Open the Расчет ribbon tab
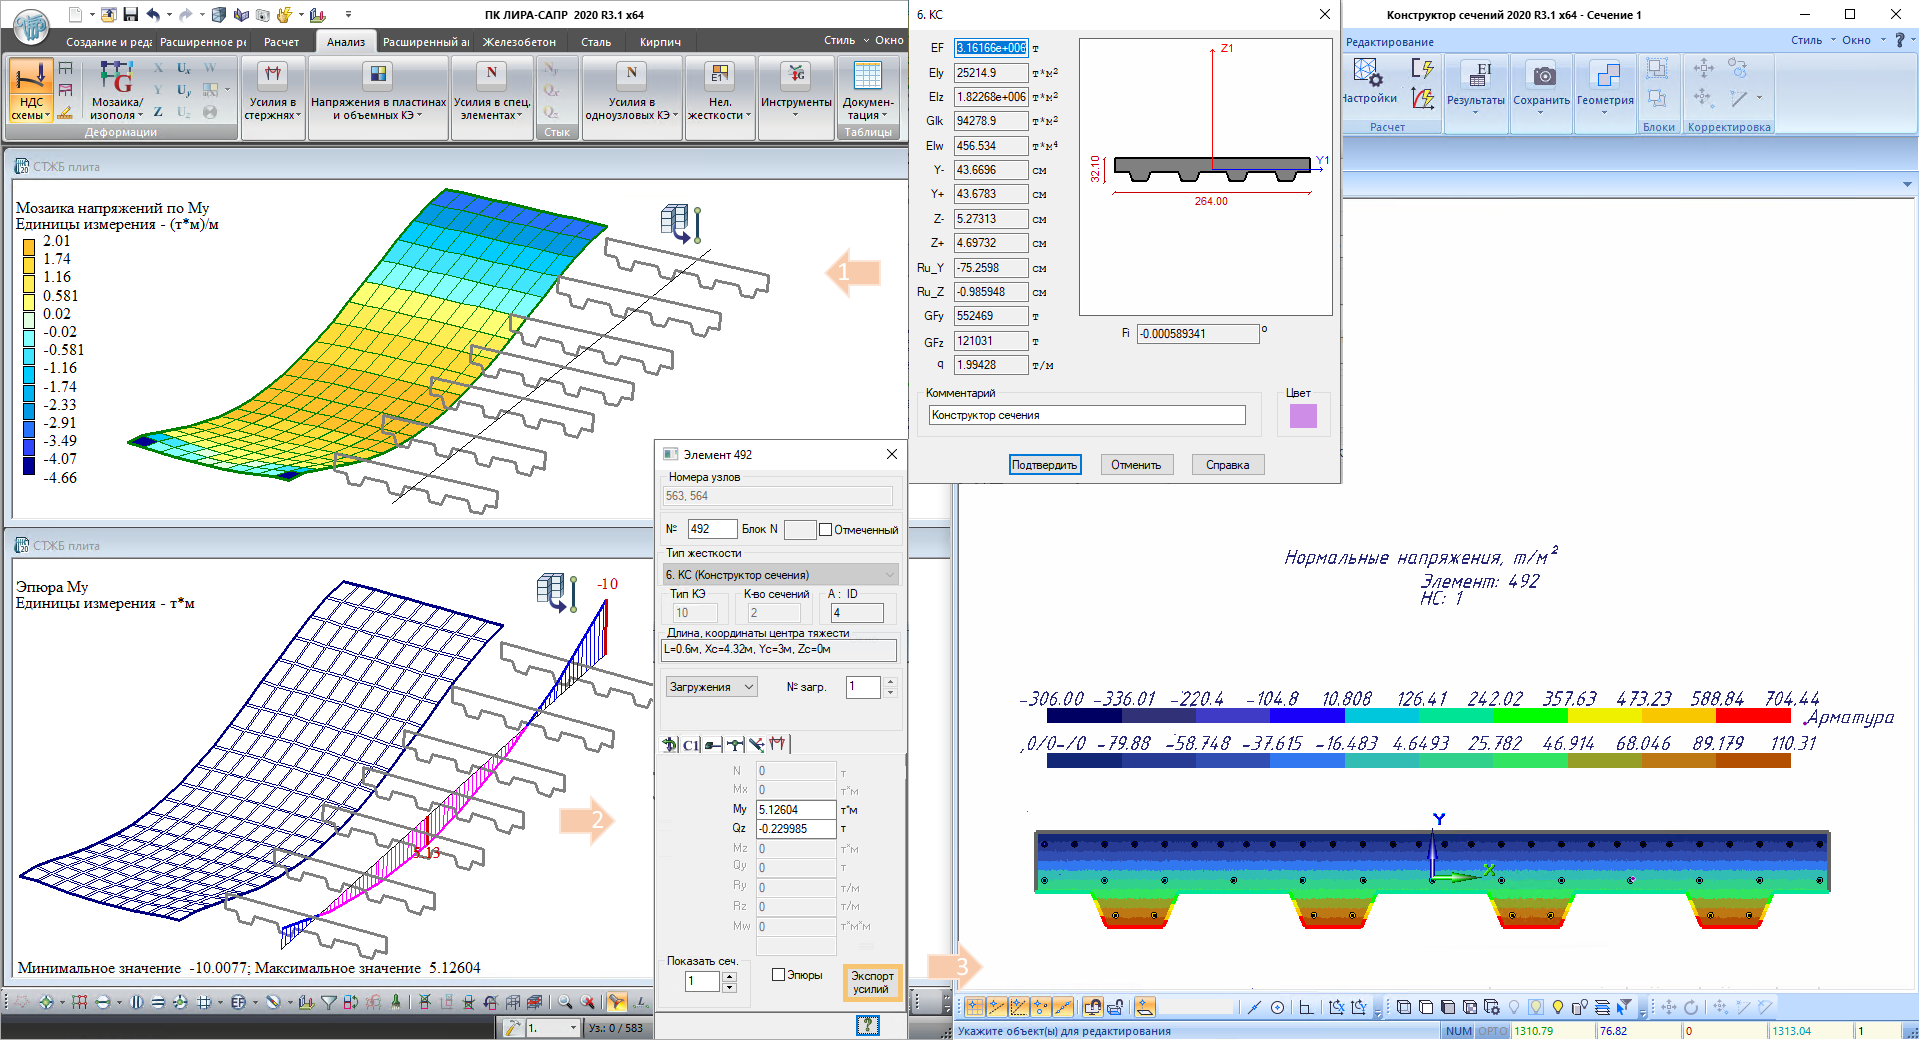Image resolution: width=1920 pixels, height=1044 pixels. tap(281, 42)
